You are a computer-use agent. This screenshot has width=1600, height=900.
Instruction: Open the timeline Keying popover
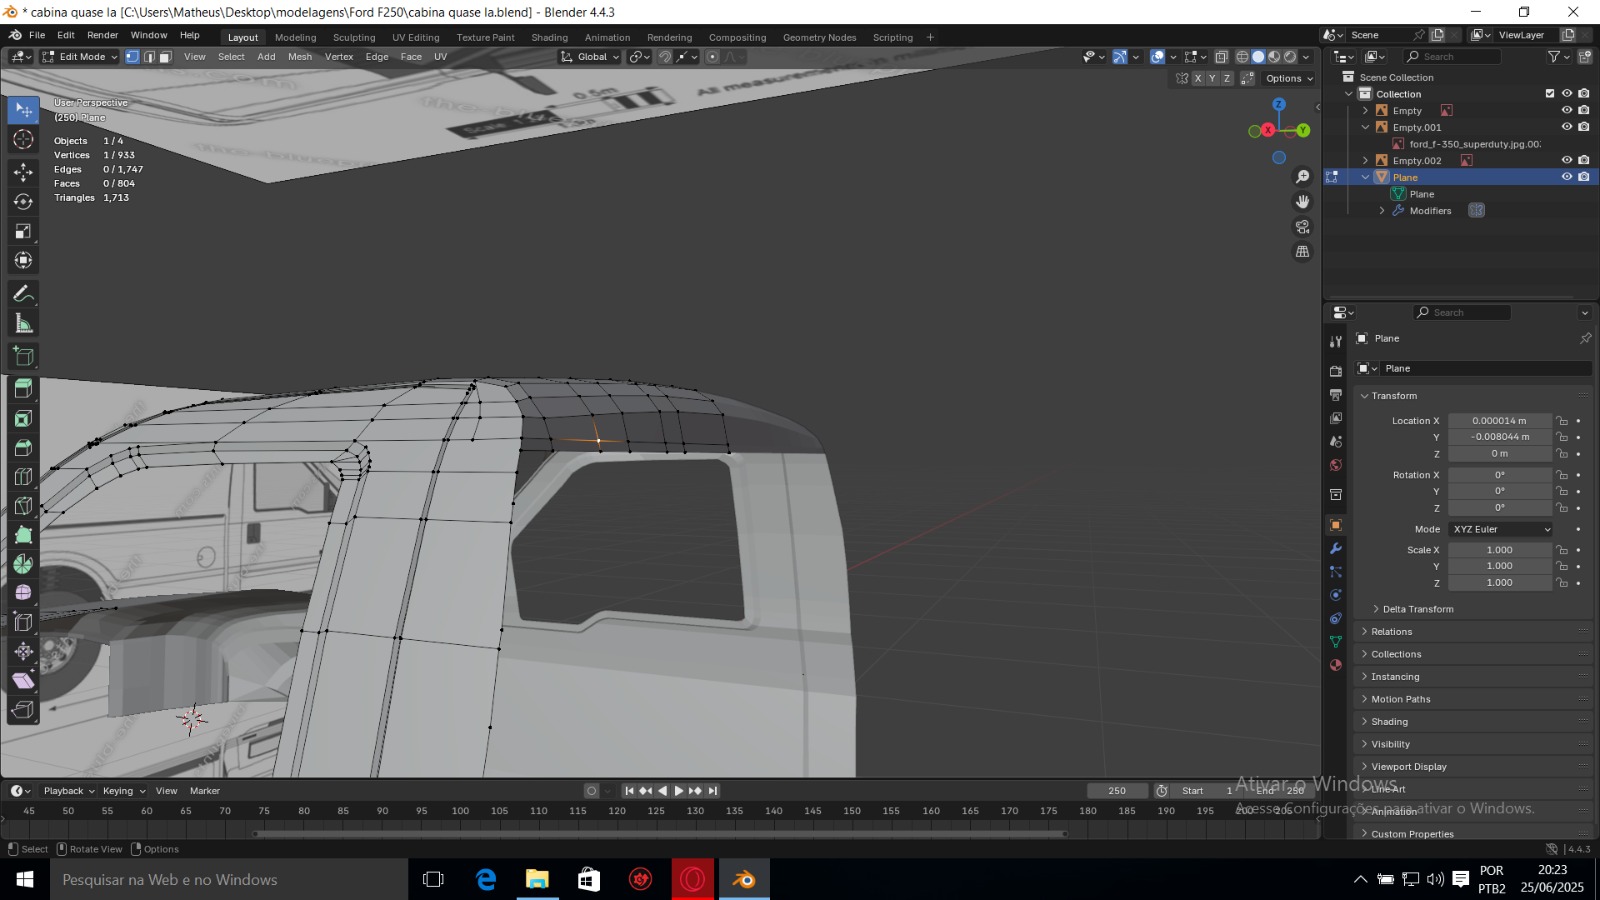[x=123, y=791]
